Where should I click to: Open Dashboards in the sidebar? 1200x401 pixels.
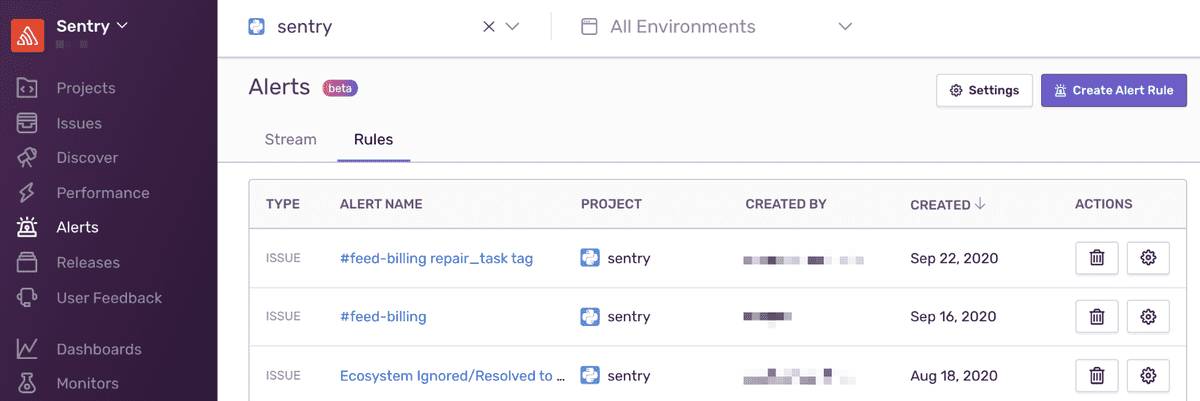click(x=99, y=349)
